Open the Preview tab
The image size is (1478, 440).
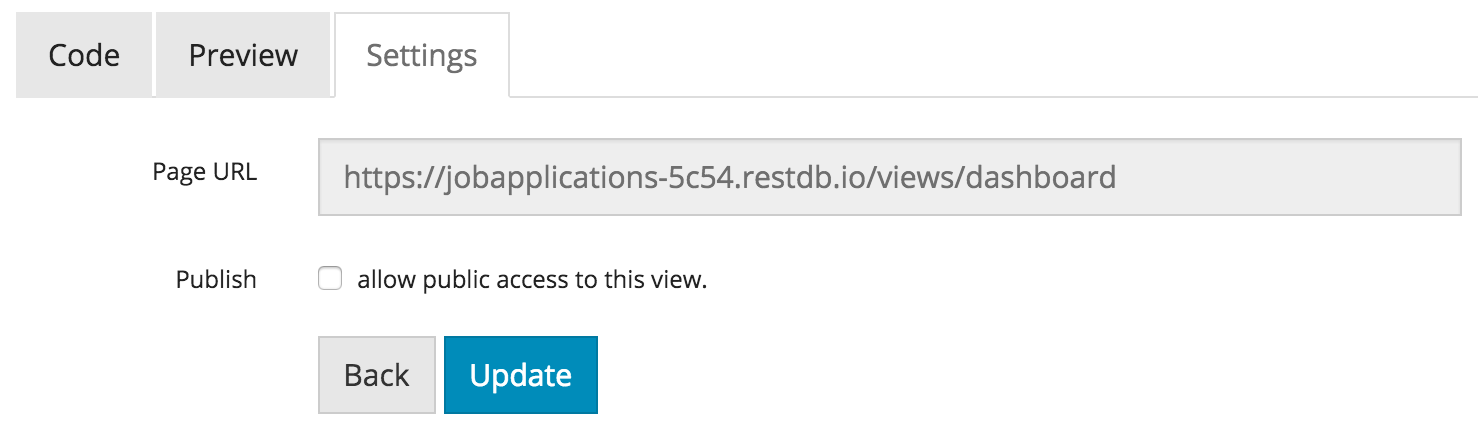(243, 55)
